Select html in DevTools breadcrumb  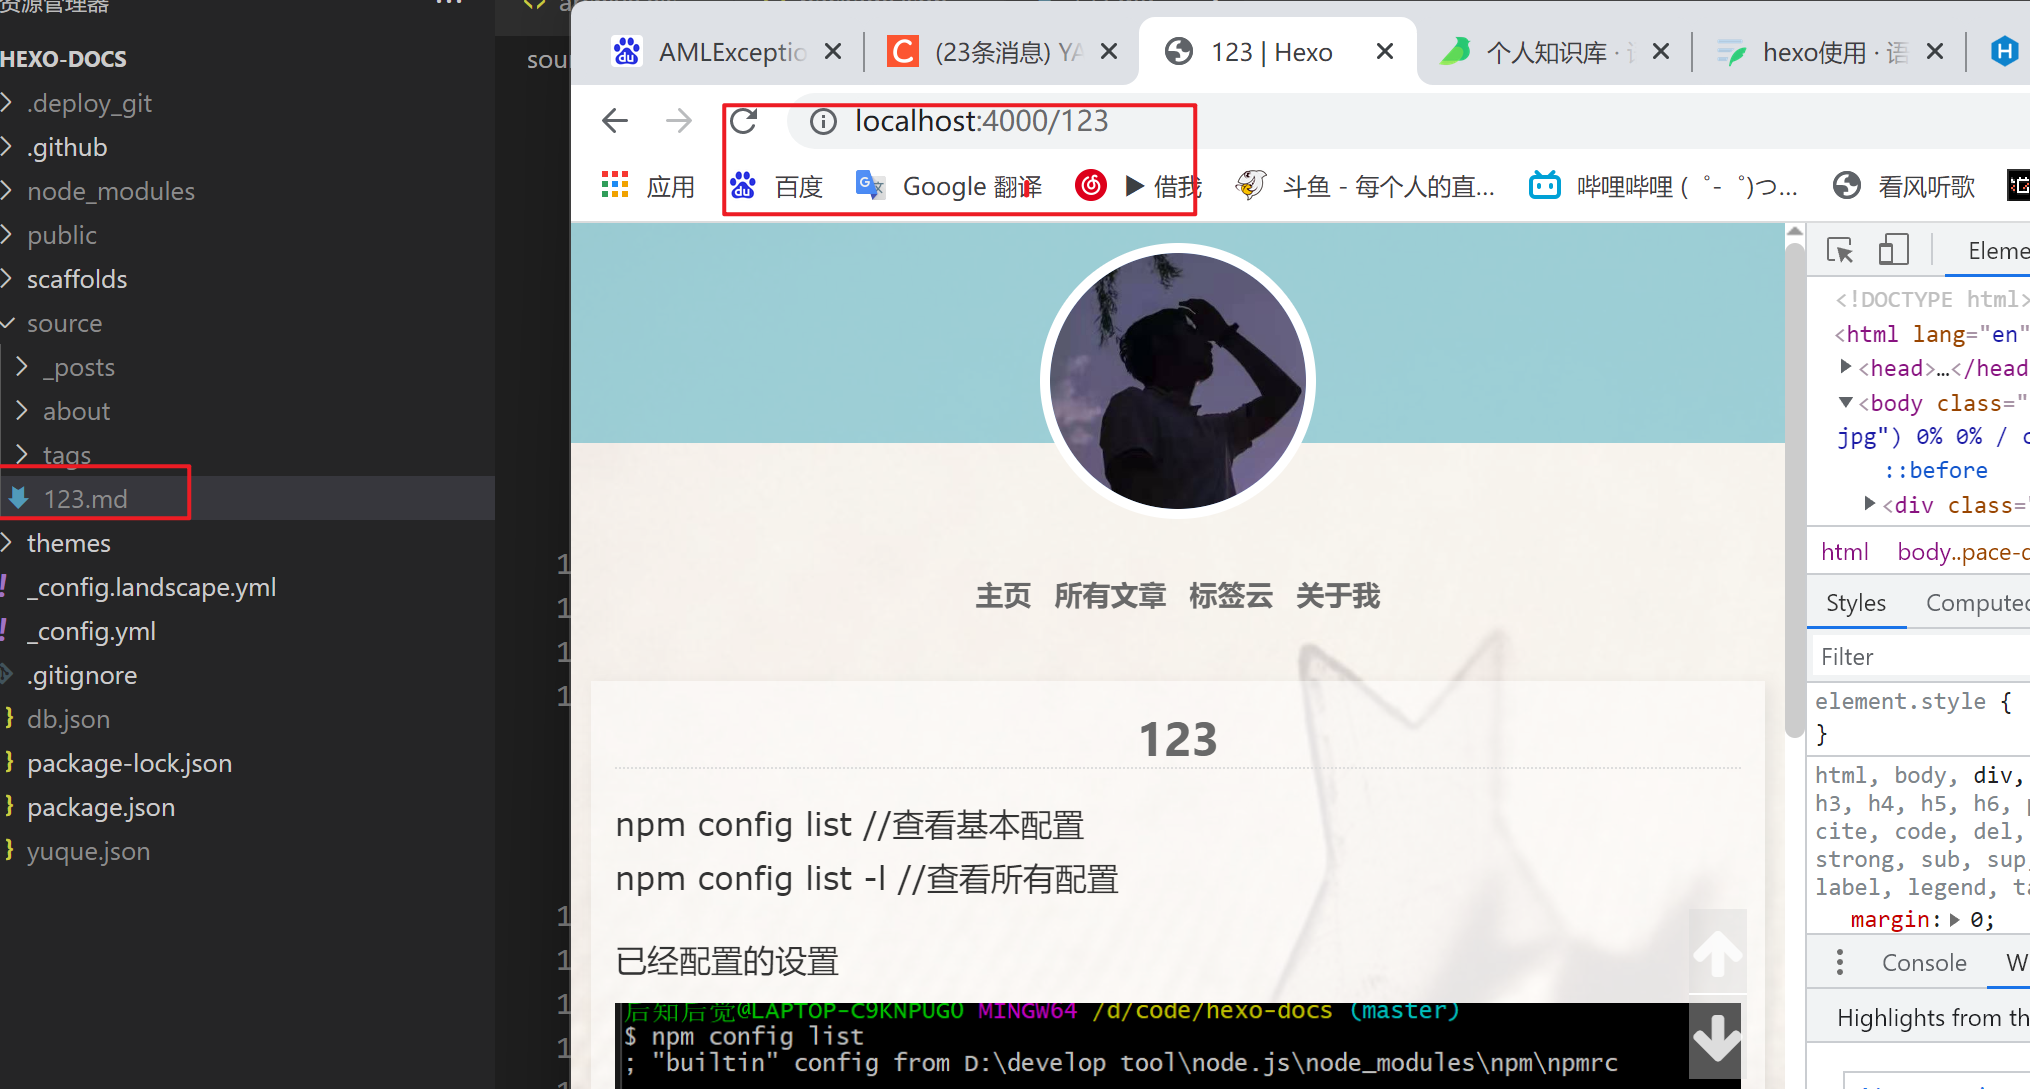[1844, 552]
